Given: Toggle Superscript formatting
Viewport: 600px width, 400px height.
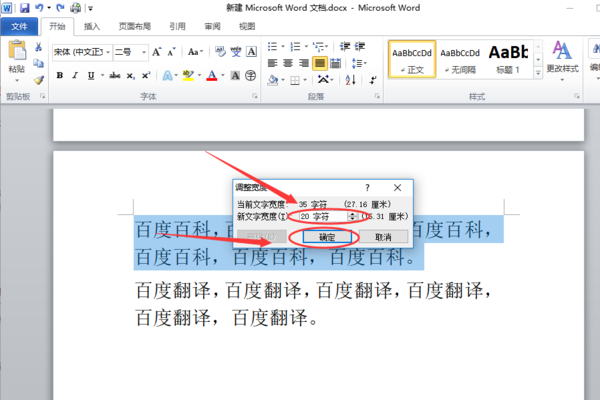Looking at the screenshot, I should [x=146, y=75].
